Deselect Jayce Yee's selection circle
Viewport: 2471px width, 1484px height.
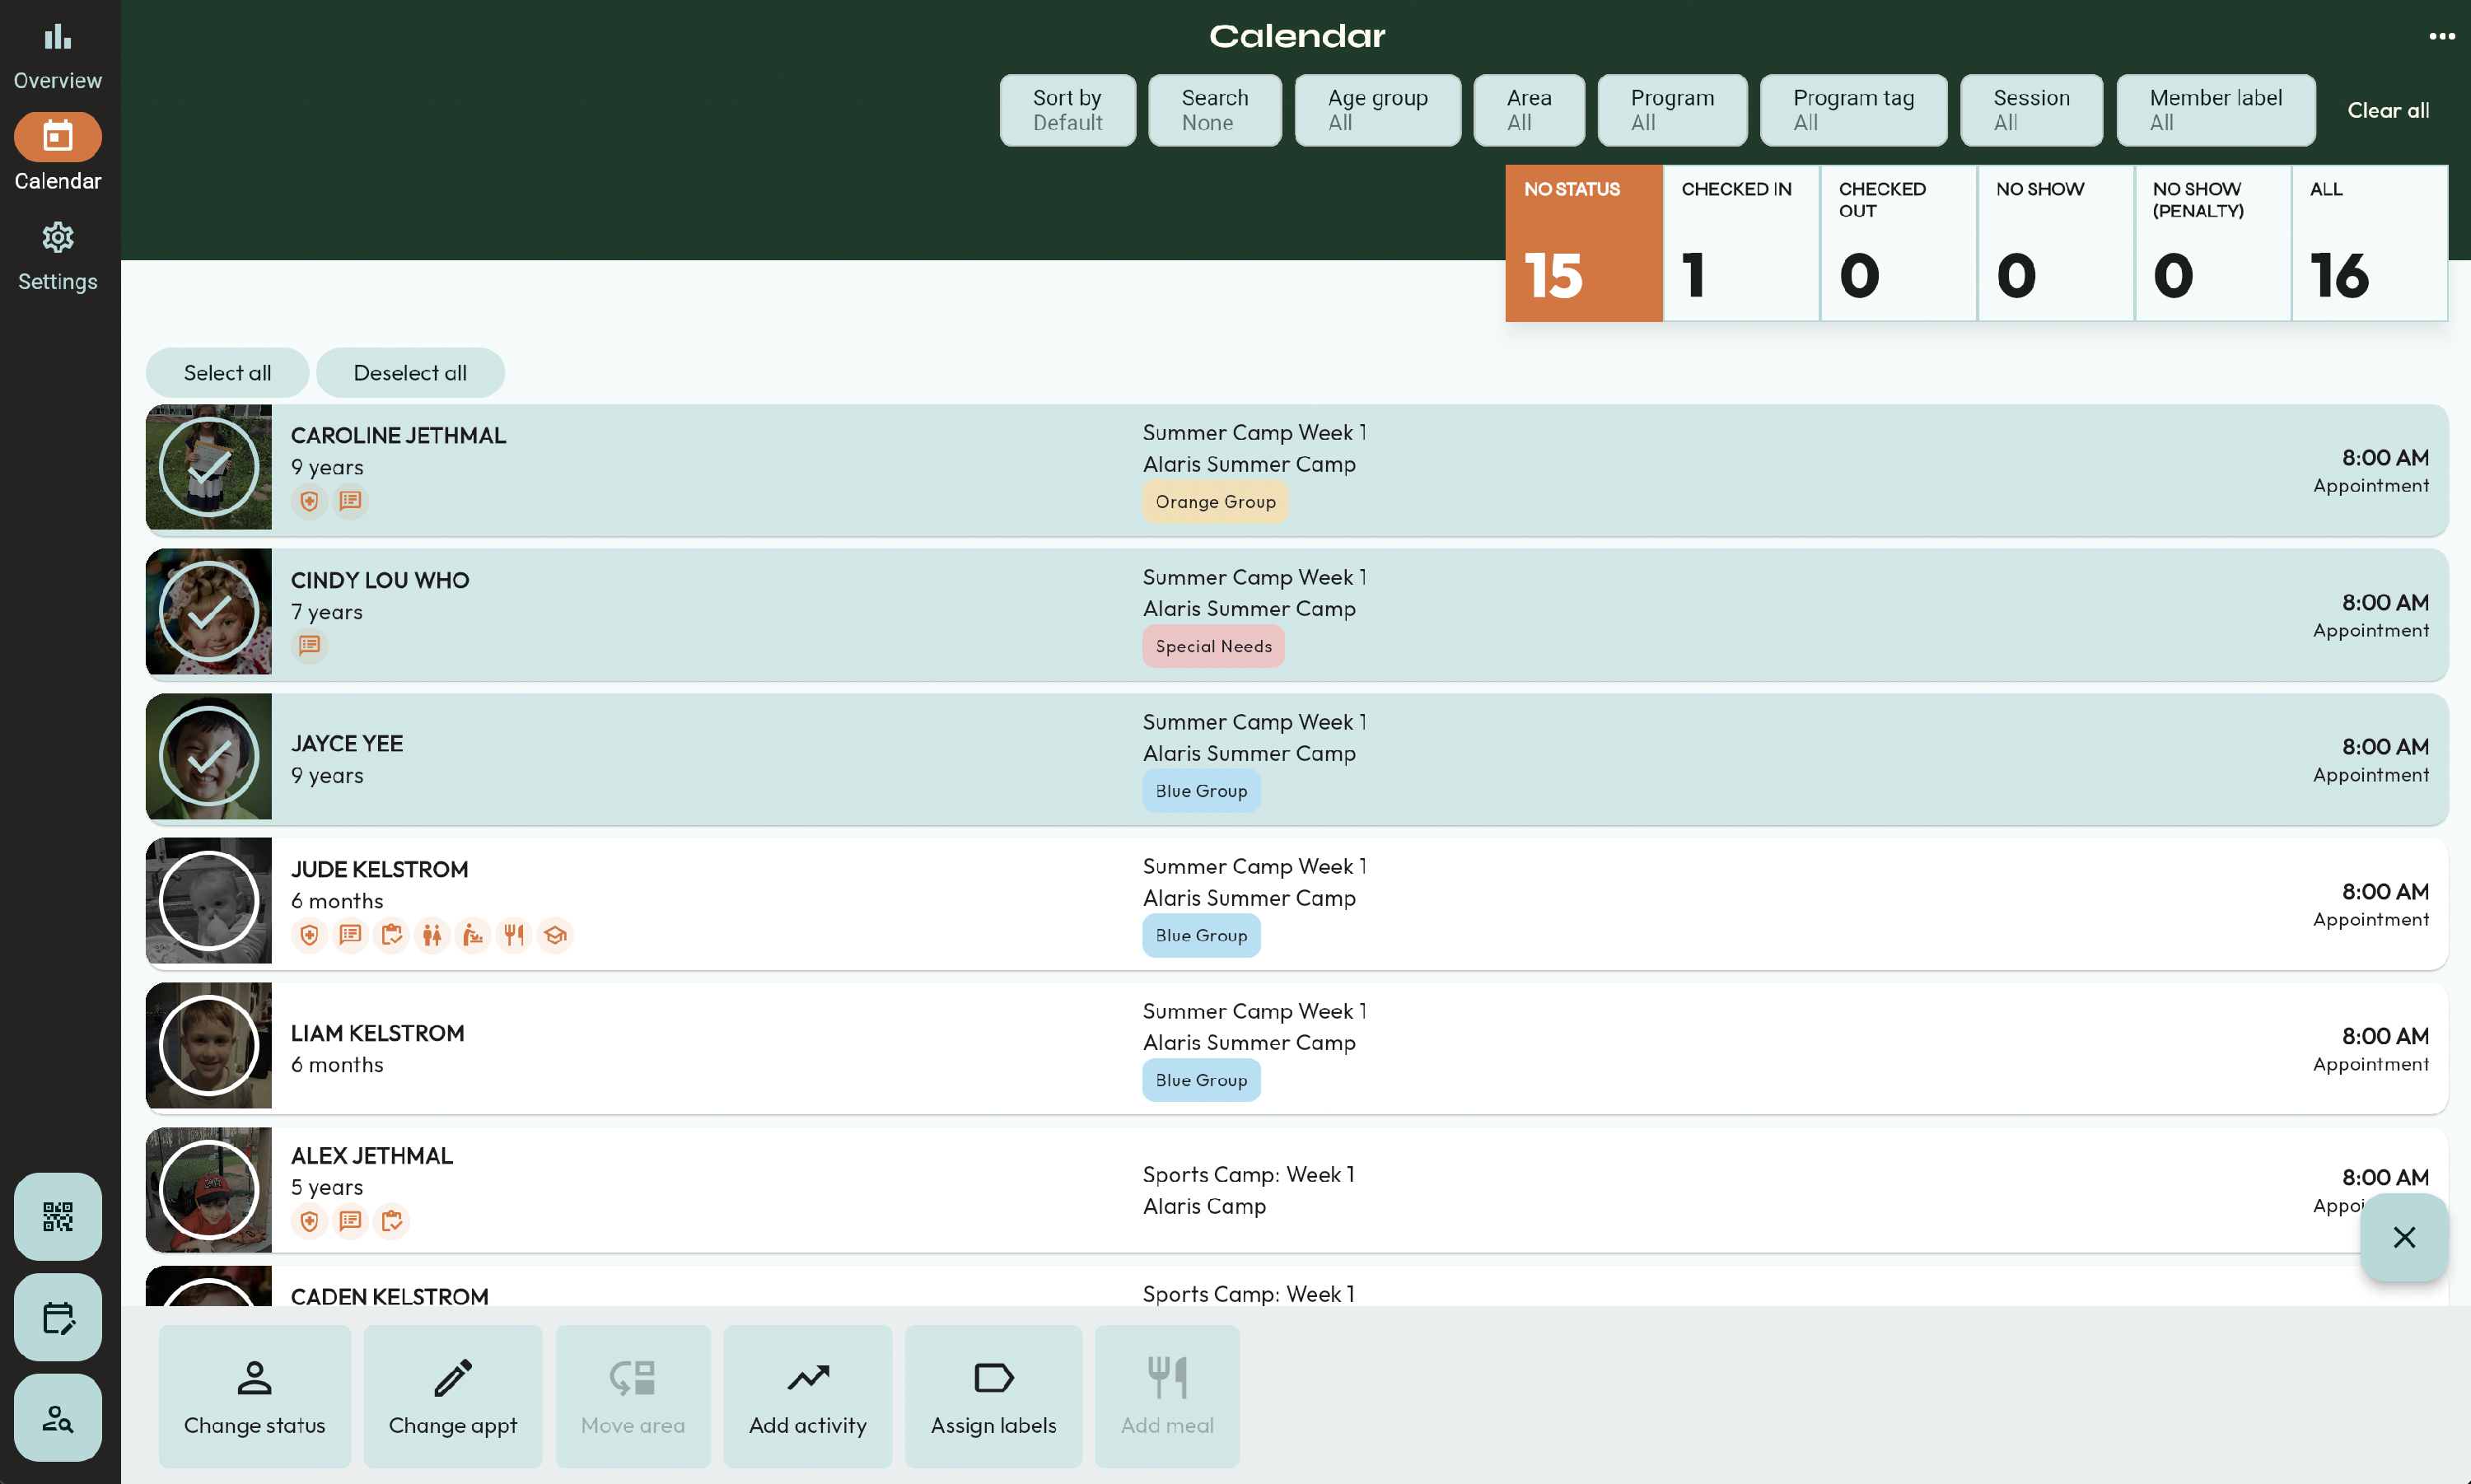pos(209,757)
